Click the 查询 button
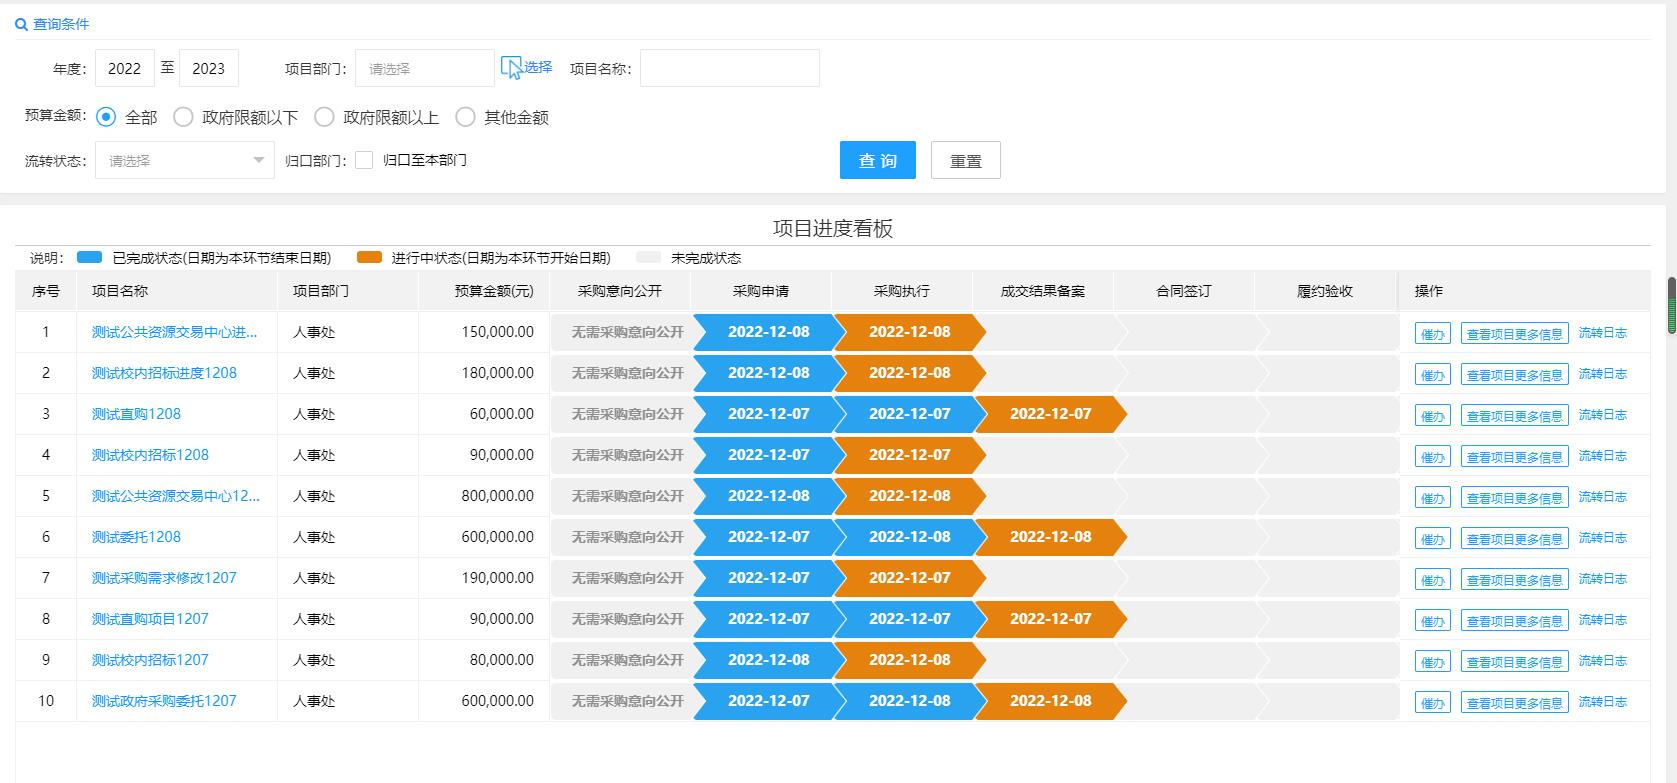The image size is (1677, 783). click(878, 160)
